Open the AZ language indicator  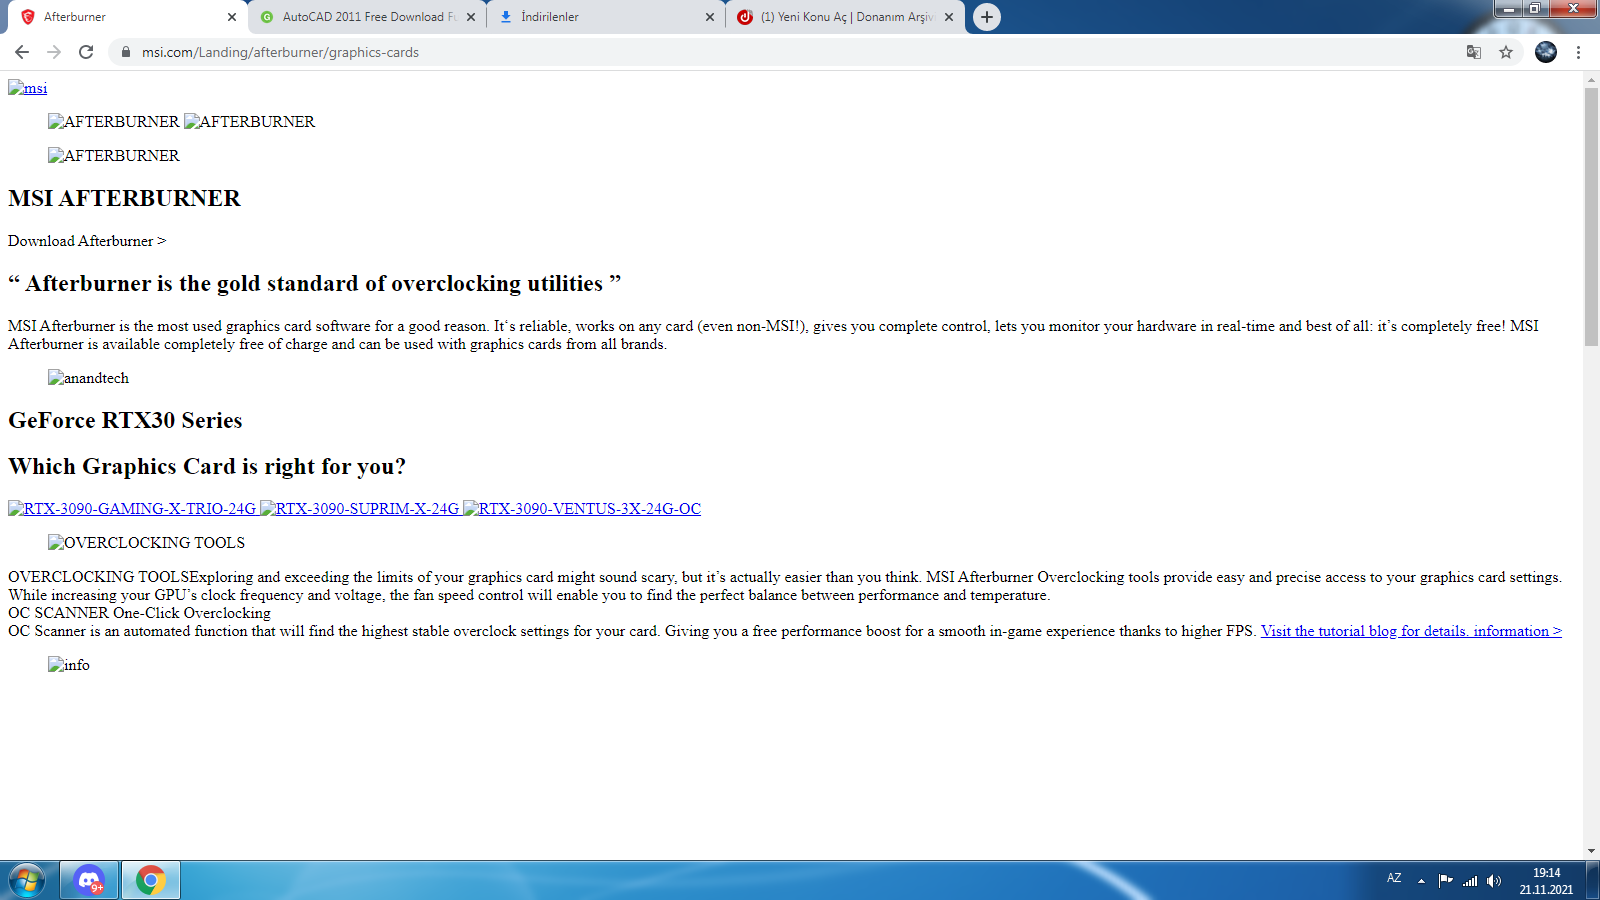tap(1394, 879)
